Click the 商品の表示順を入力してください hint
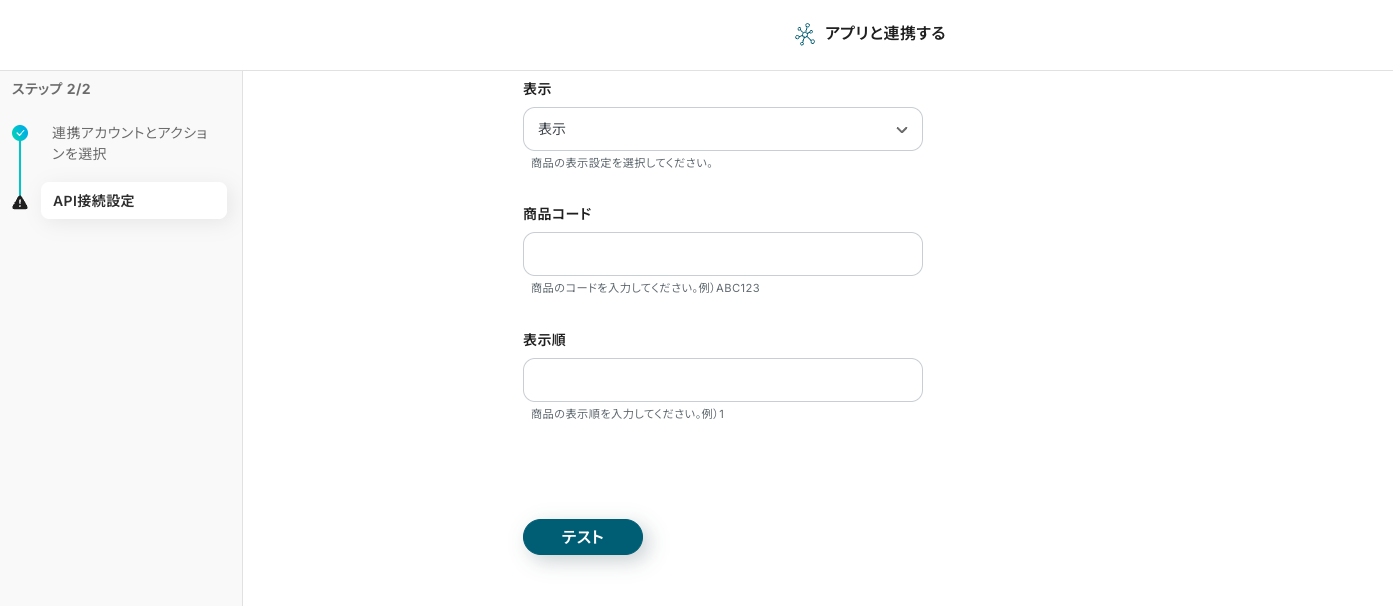 pyautogui.click(x=627, y=414)
